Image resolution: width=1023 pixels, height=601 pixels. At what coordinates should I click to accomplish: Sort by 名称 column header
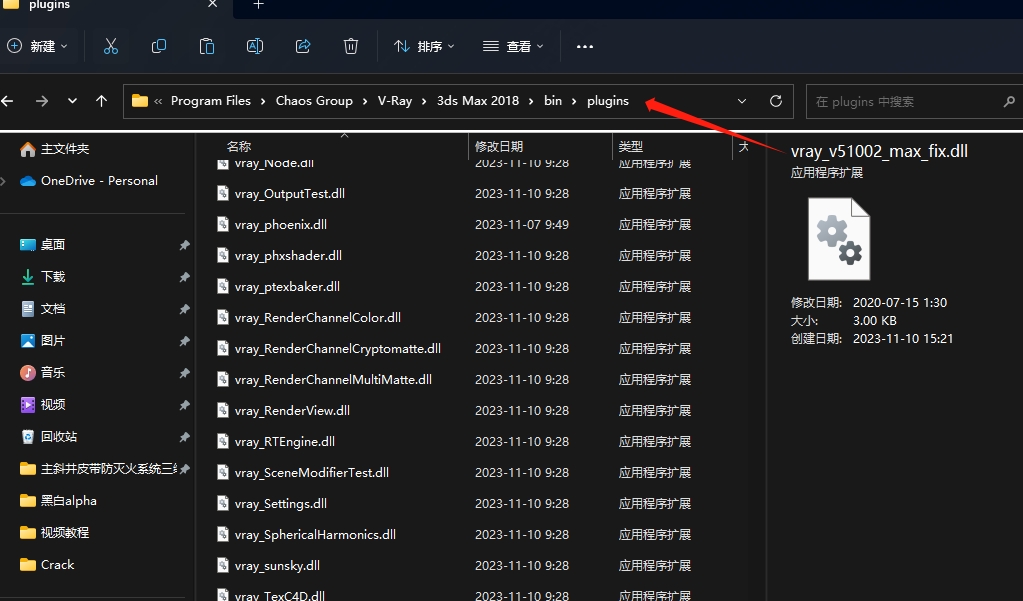(x=239, y=146)
